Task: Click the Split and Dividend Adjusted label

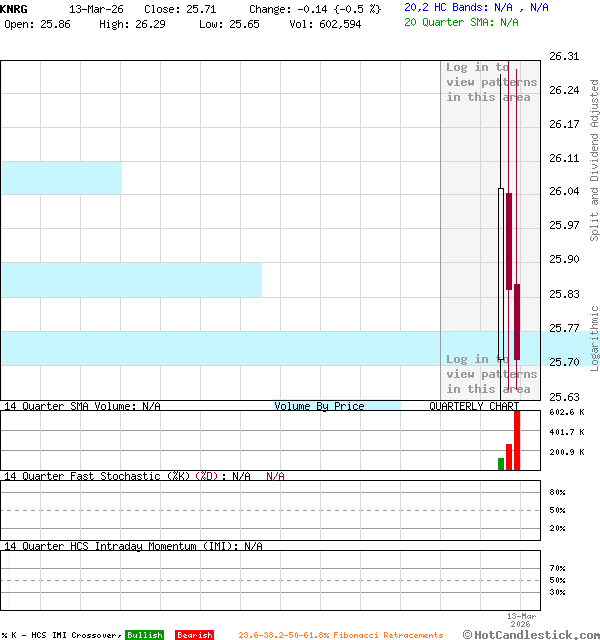Action: pyautogui.click(x=594, y=160)
